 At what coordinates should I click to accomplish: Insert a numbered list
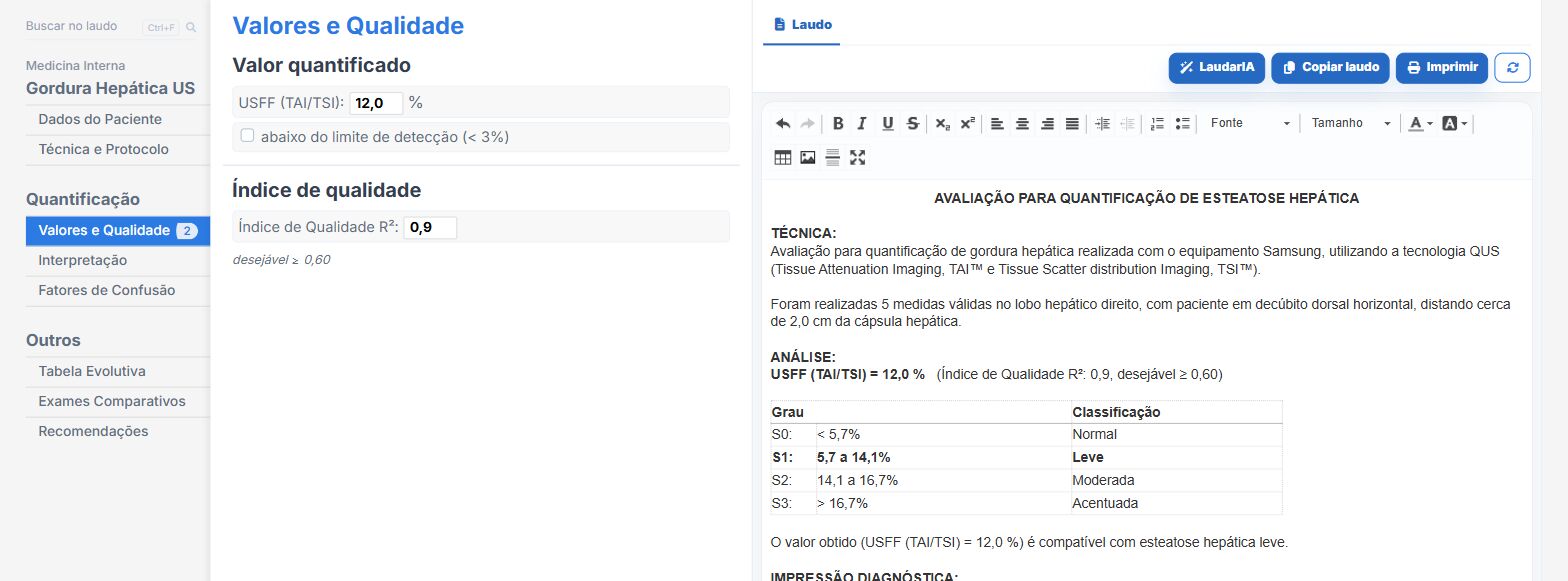pos(1157,124)
